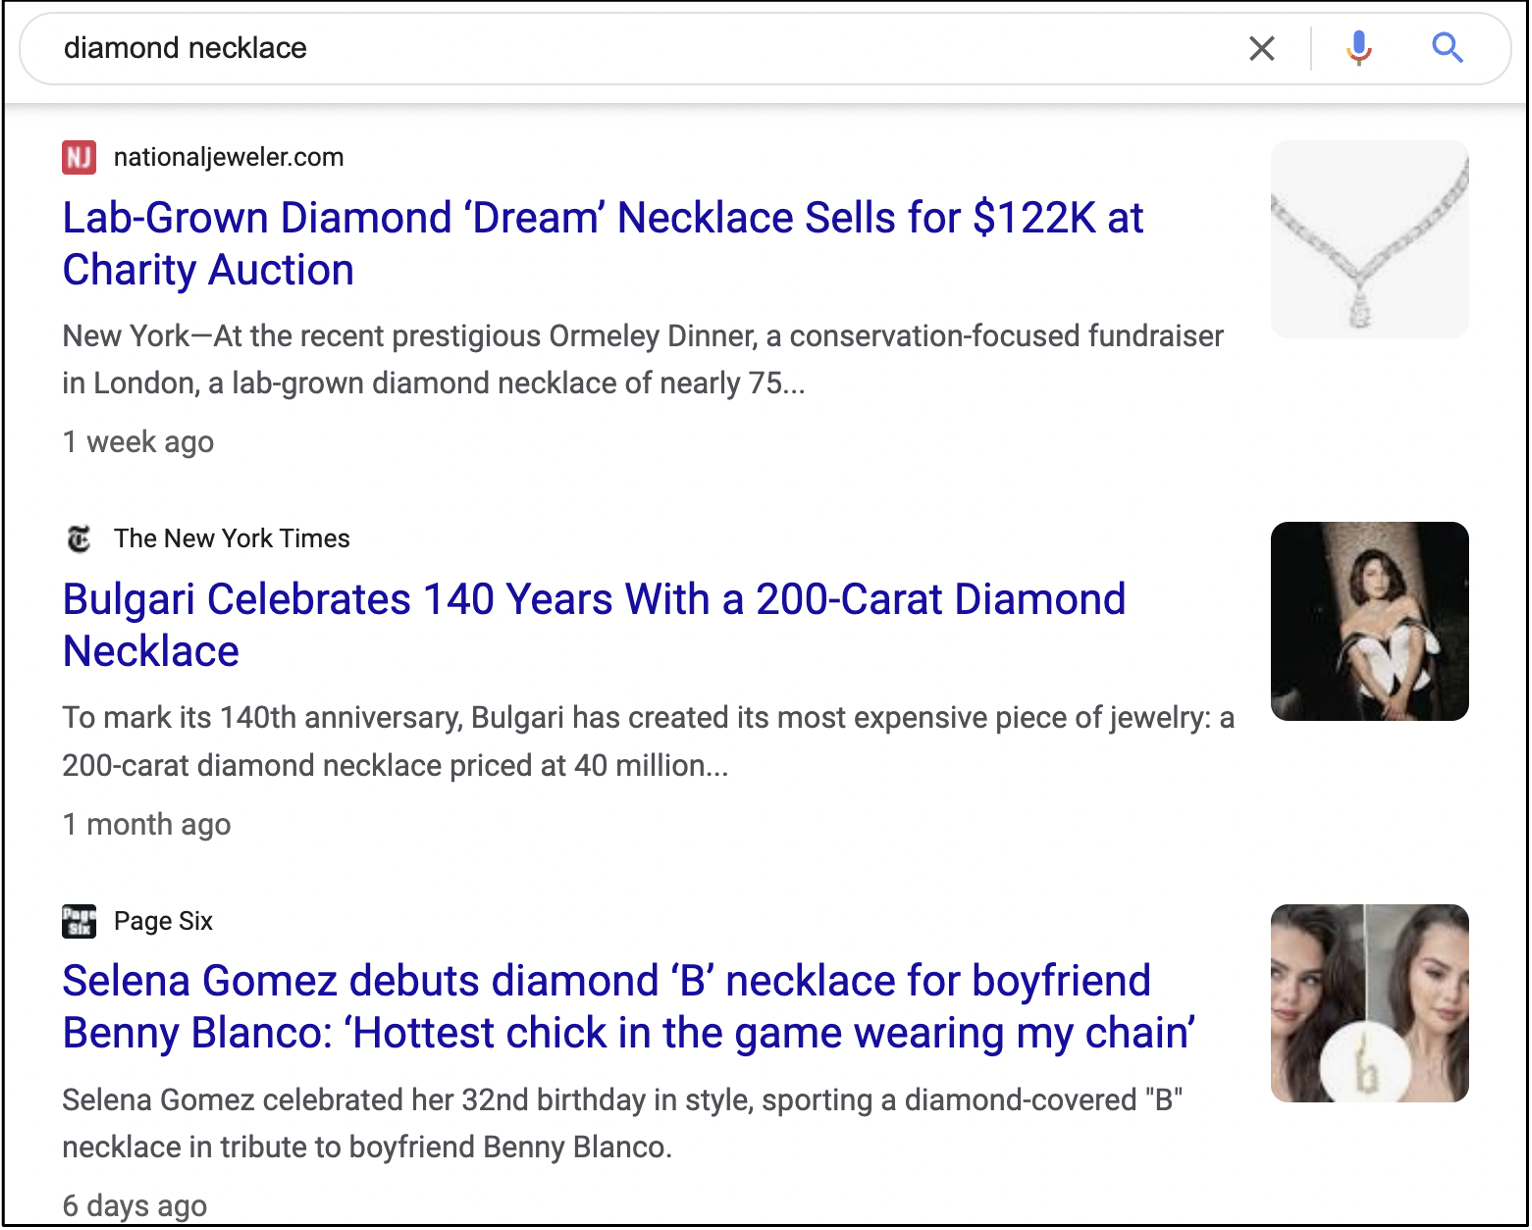Click the snippet starting 'New York—At the recent prestigious'
This screenshot has width=1532, height=1230.
click(x=643, y=360)
